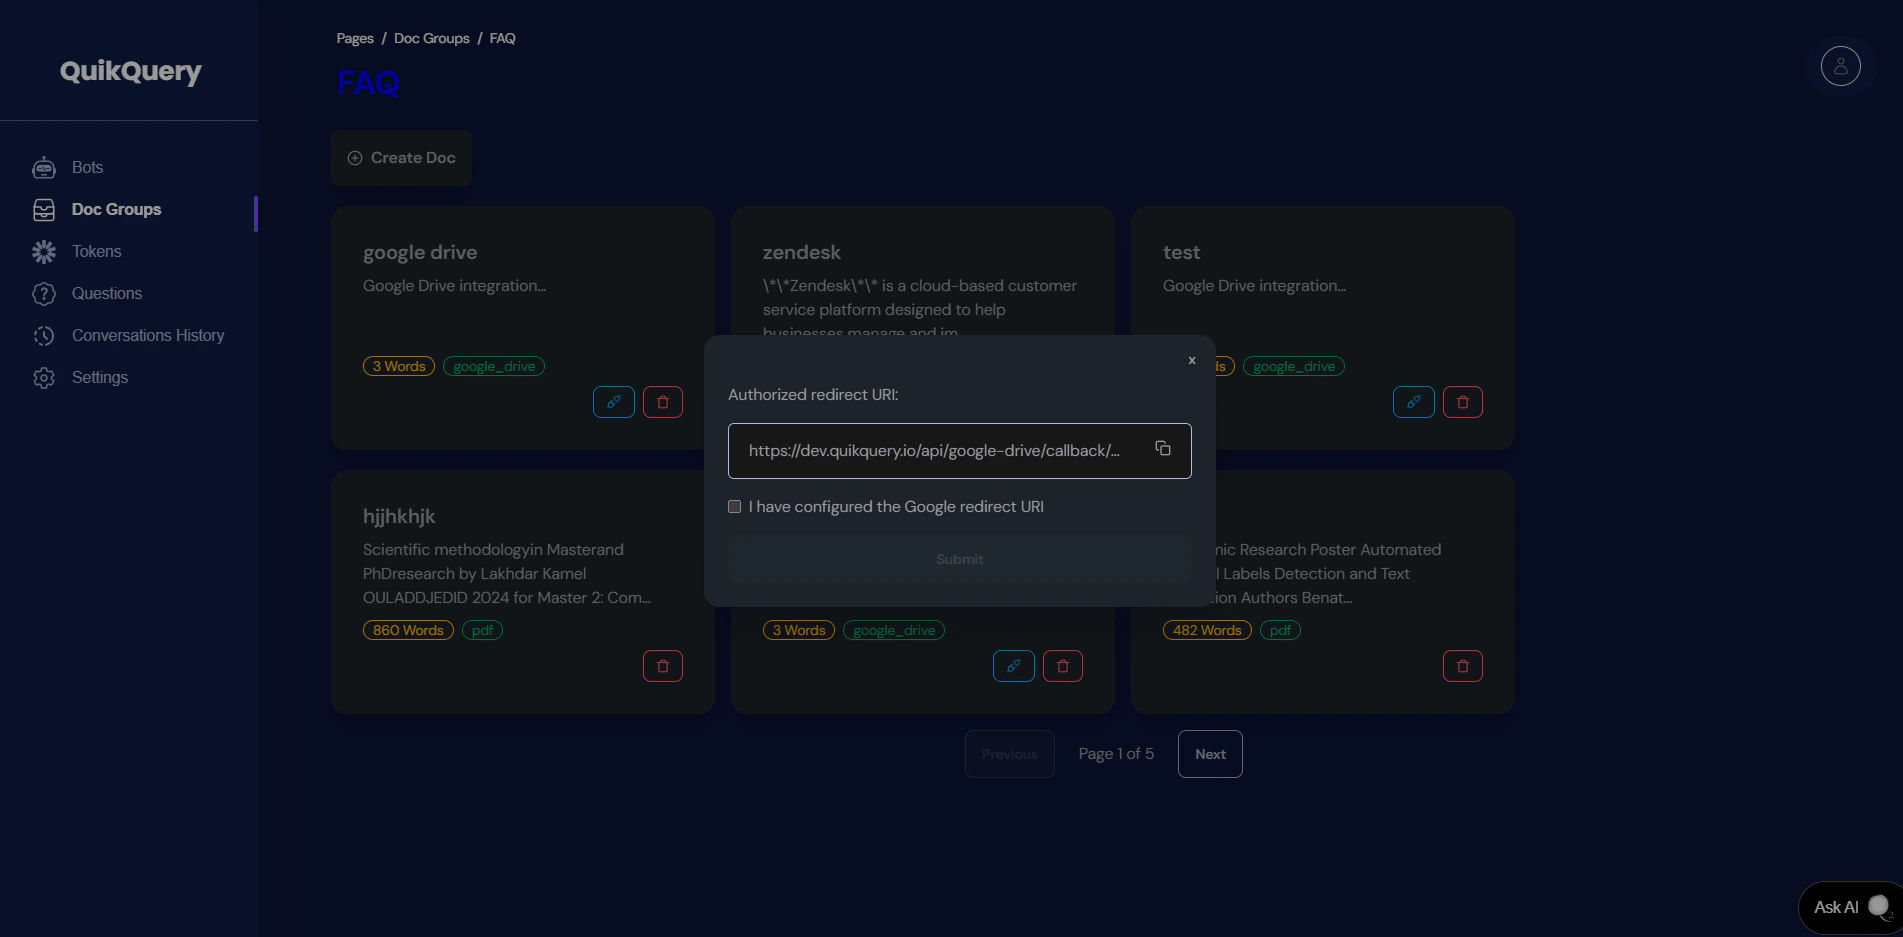Viewport: 1903px width, 937px height.
Task: Click the Submit button
Action: pos(958,558)
